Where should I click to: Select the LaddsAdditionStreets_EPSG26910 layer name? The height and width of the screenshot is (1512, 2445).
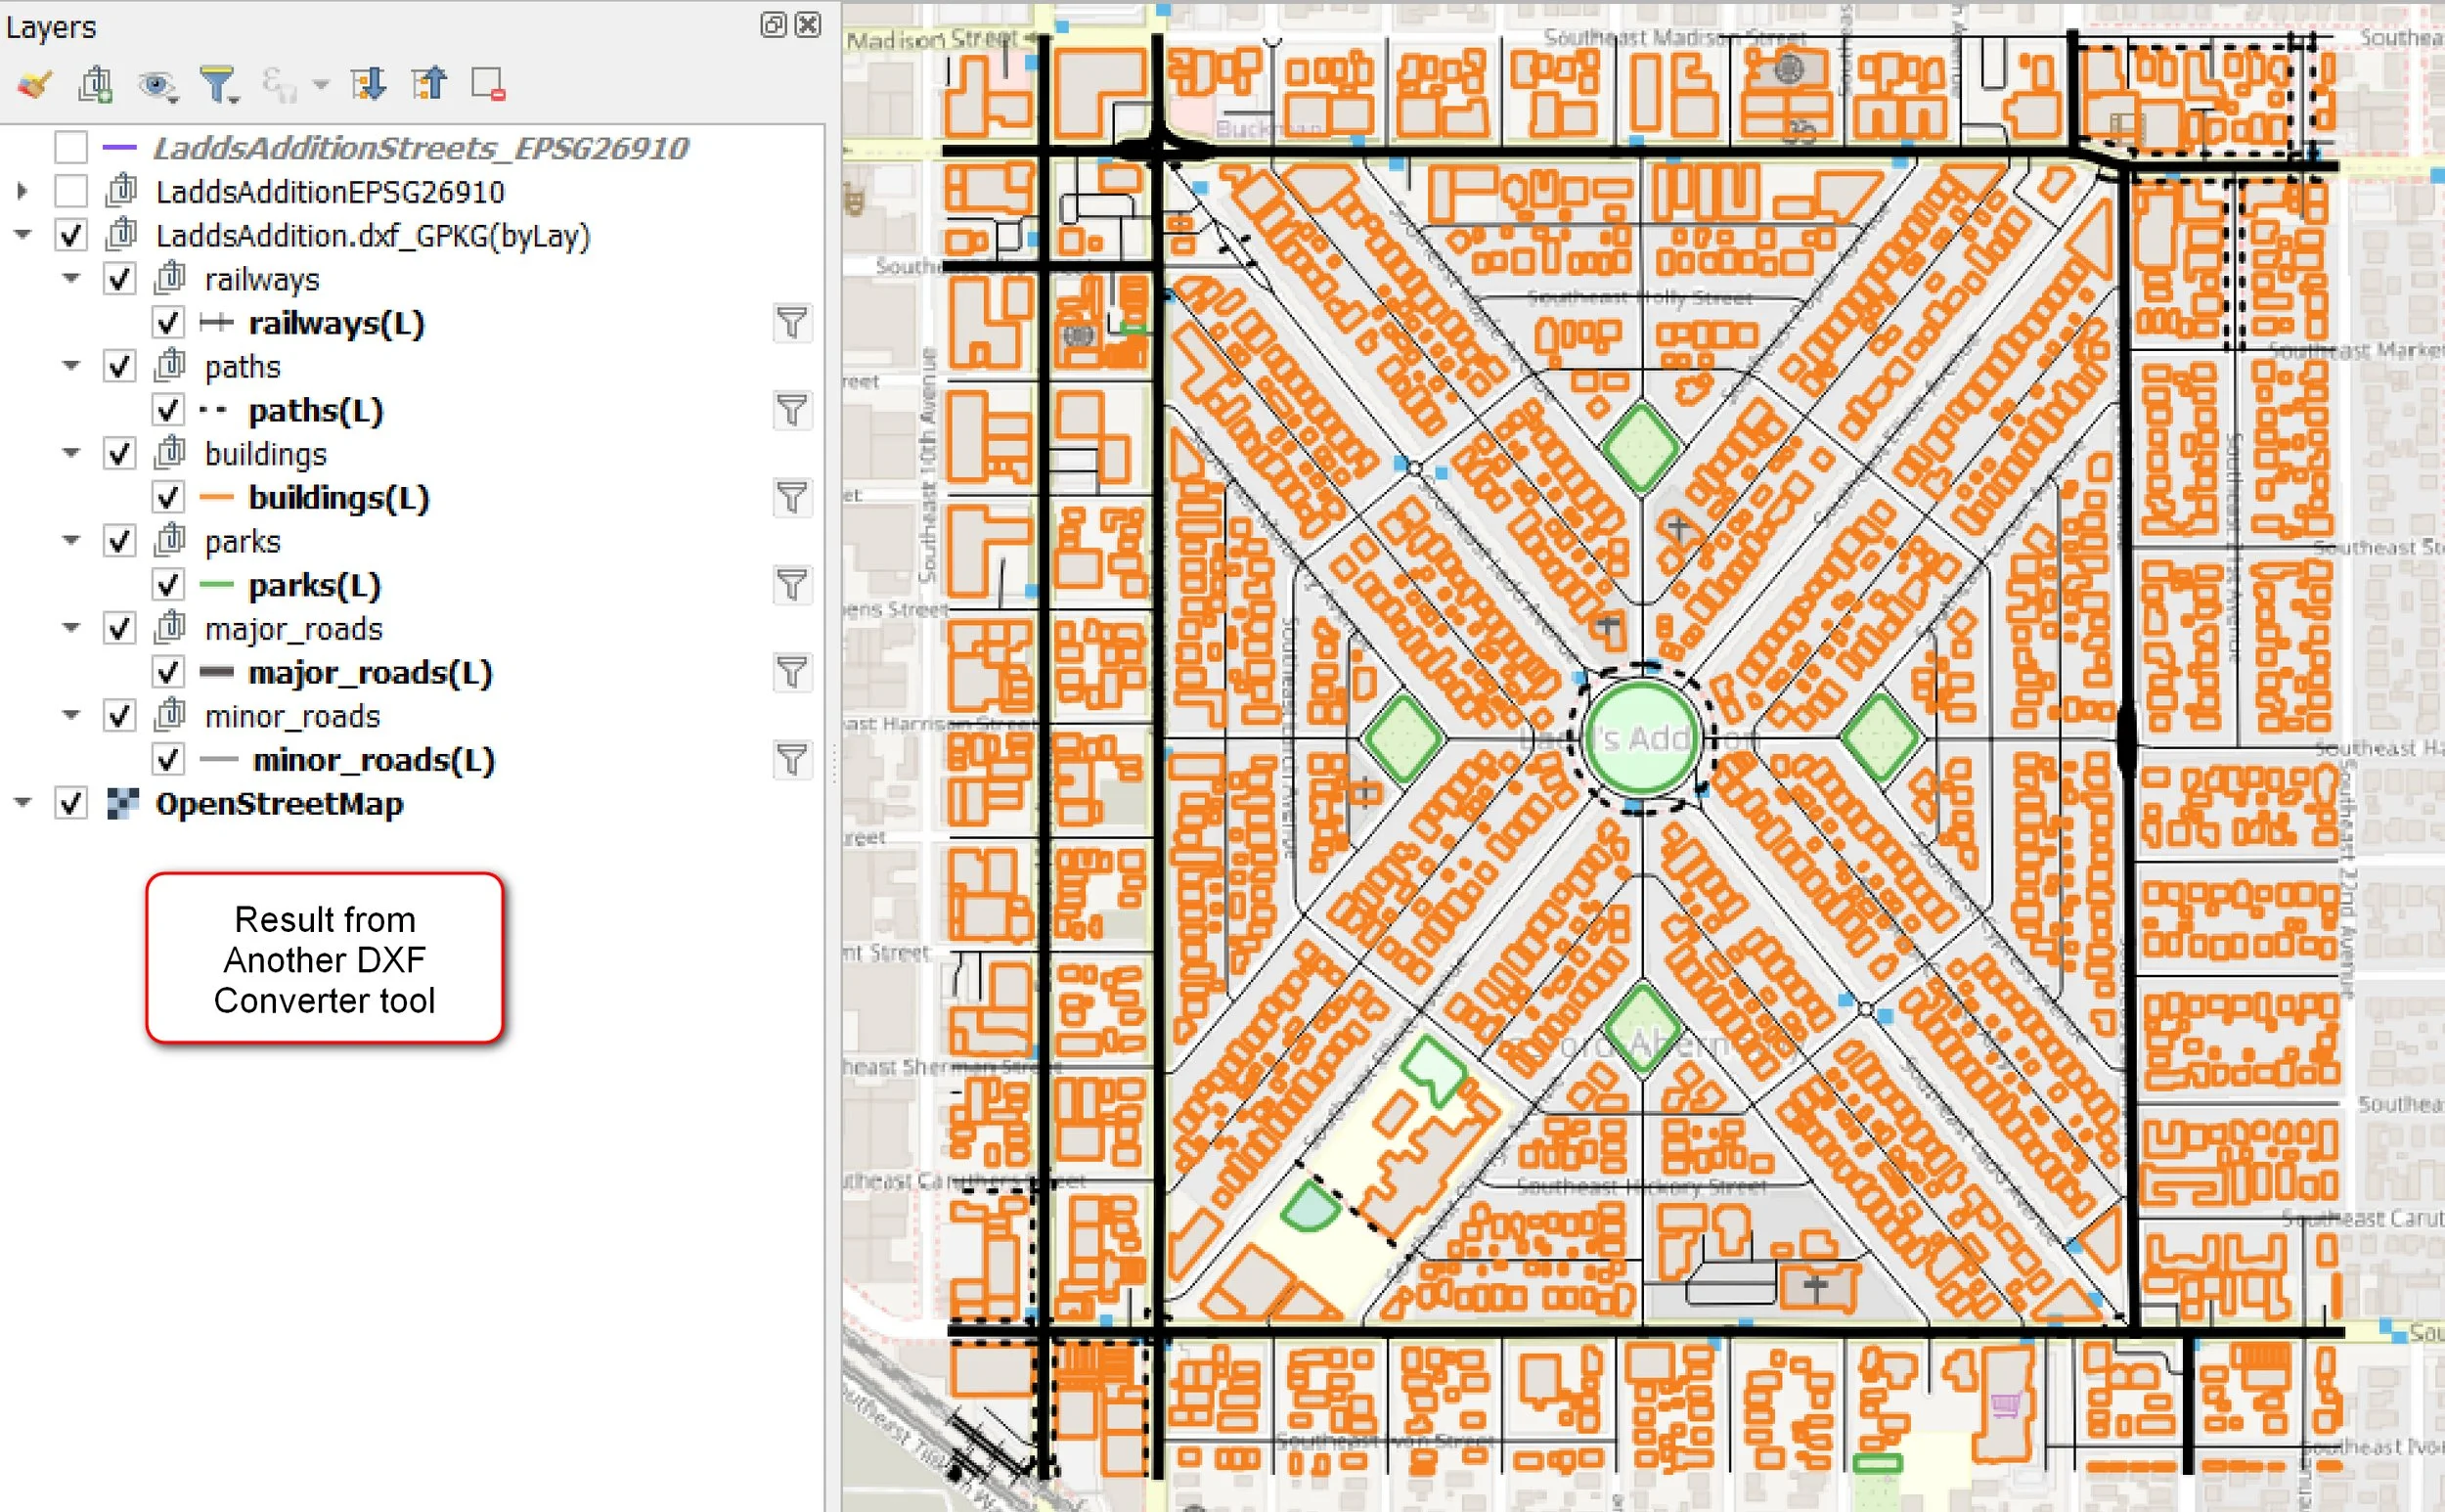click(x=420, y=146)
